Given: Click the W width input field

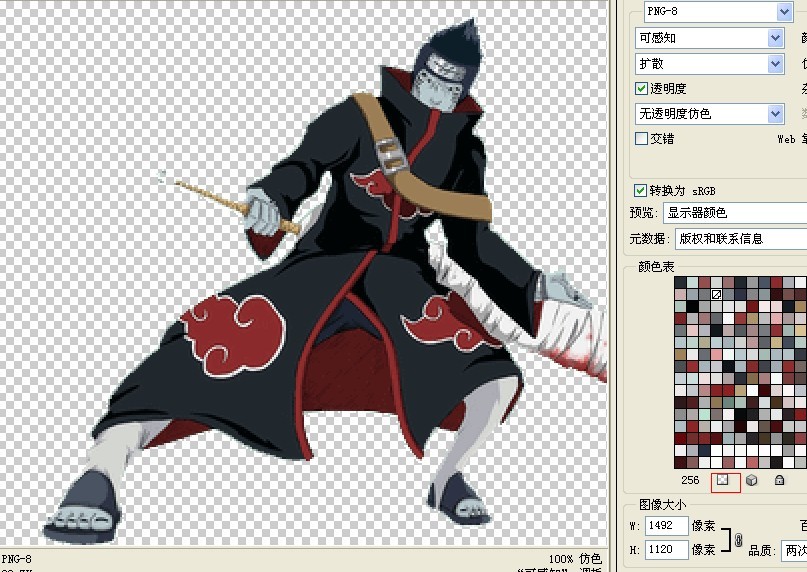Looking at the screenshot, I should pyautogui.click(x=666, y=525).
